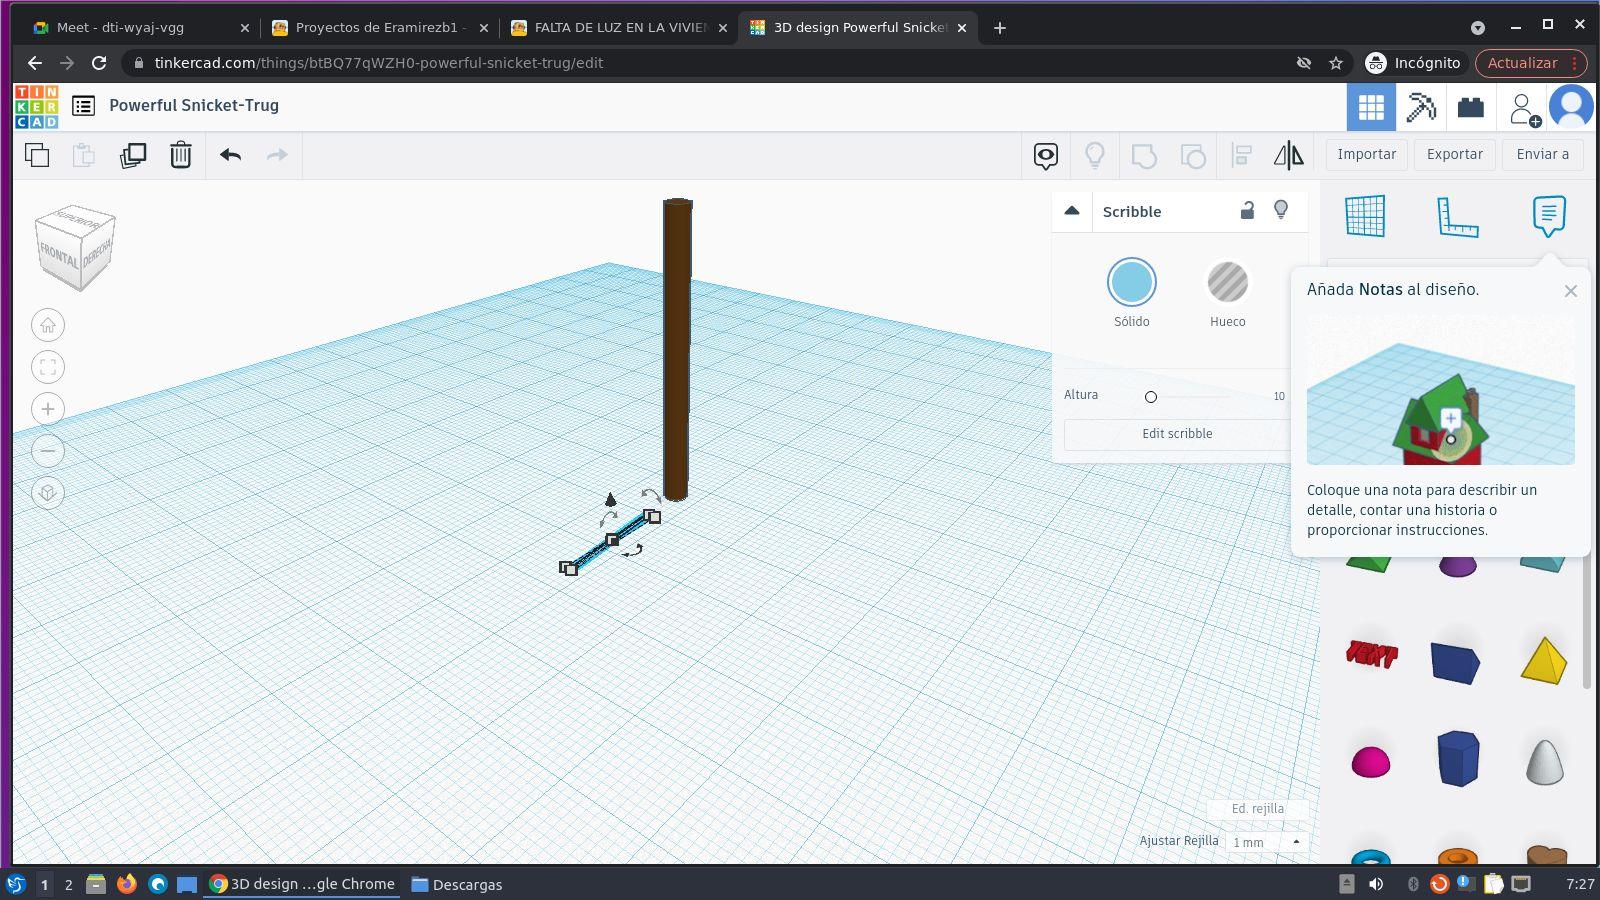Collapse the Scribble inspector panel

pyautogui.click(x=1072, y=211)
